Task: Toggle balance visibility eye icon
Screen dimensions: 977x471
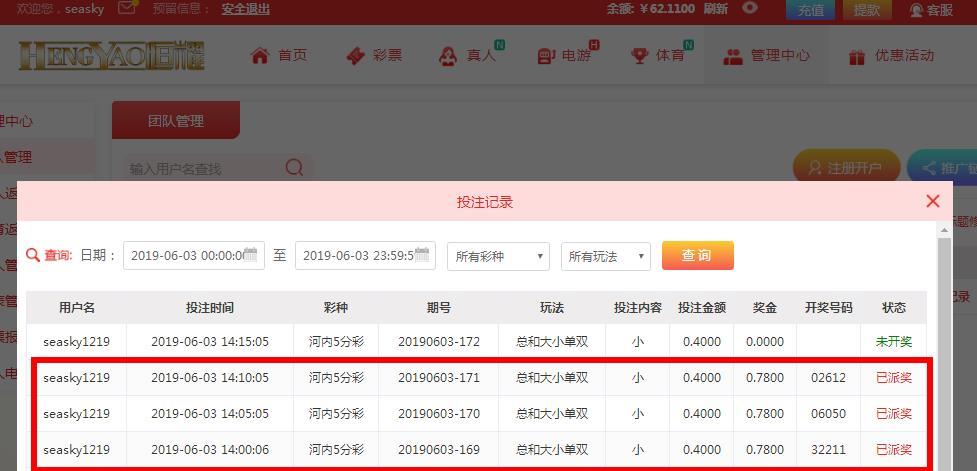Action: coord(750,8)
